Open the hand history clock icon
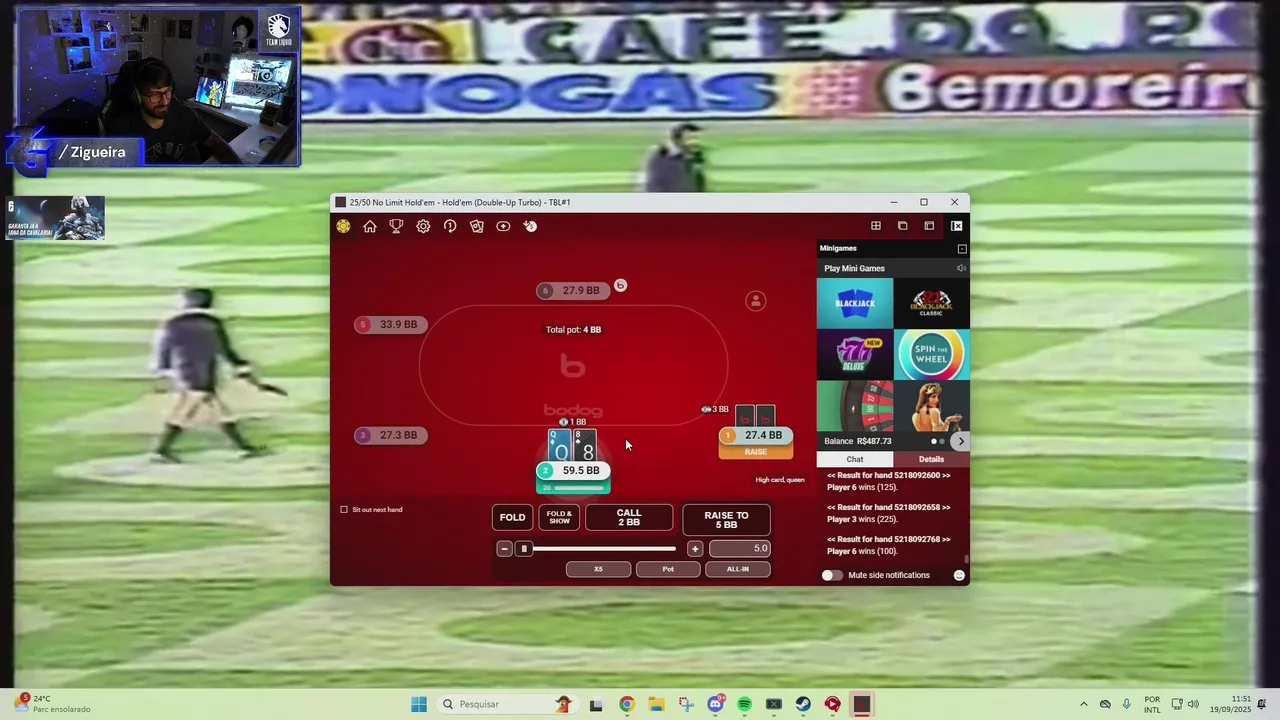This screenshot has height=720, width=1280. coord(450,226)
